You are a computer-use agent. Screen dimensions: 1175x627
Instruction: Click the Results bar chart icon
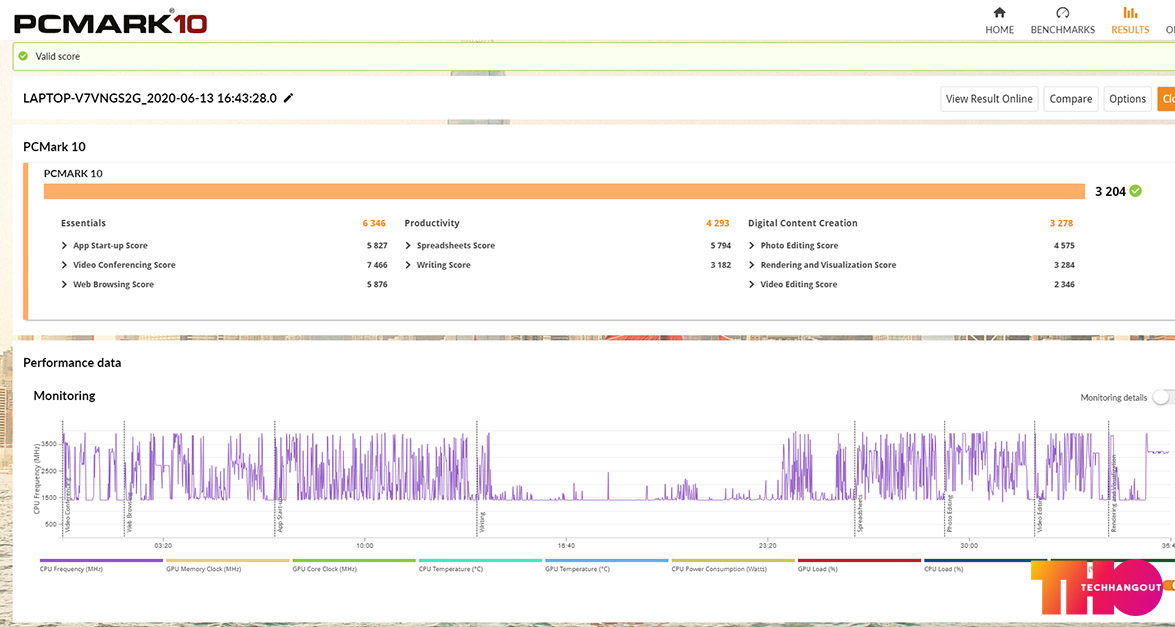pos(1130,13)
